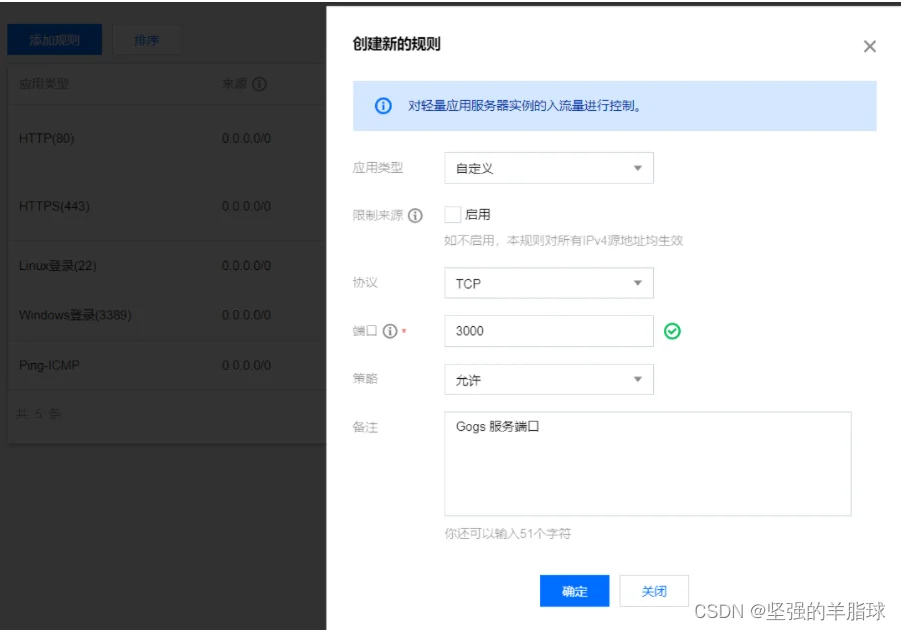Screen dimensions: 901x630
Task: Click the 共 5 条 total count text
Action: [x=38, y=414]
